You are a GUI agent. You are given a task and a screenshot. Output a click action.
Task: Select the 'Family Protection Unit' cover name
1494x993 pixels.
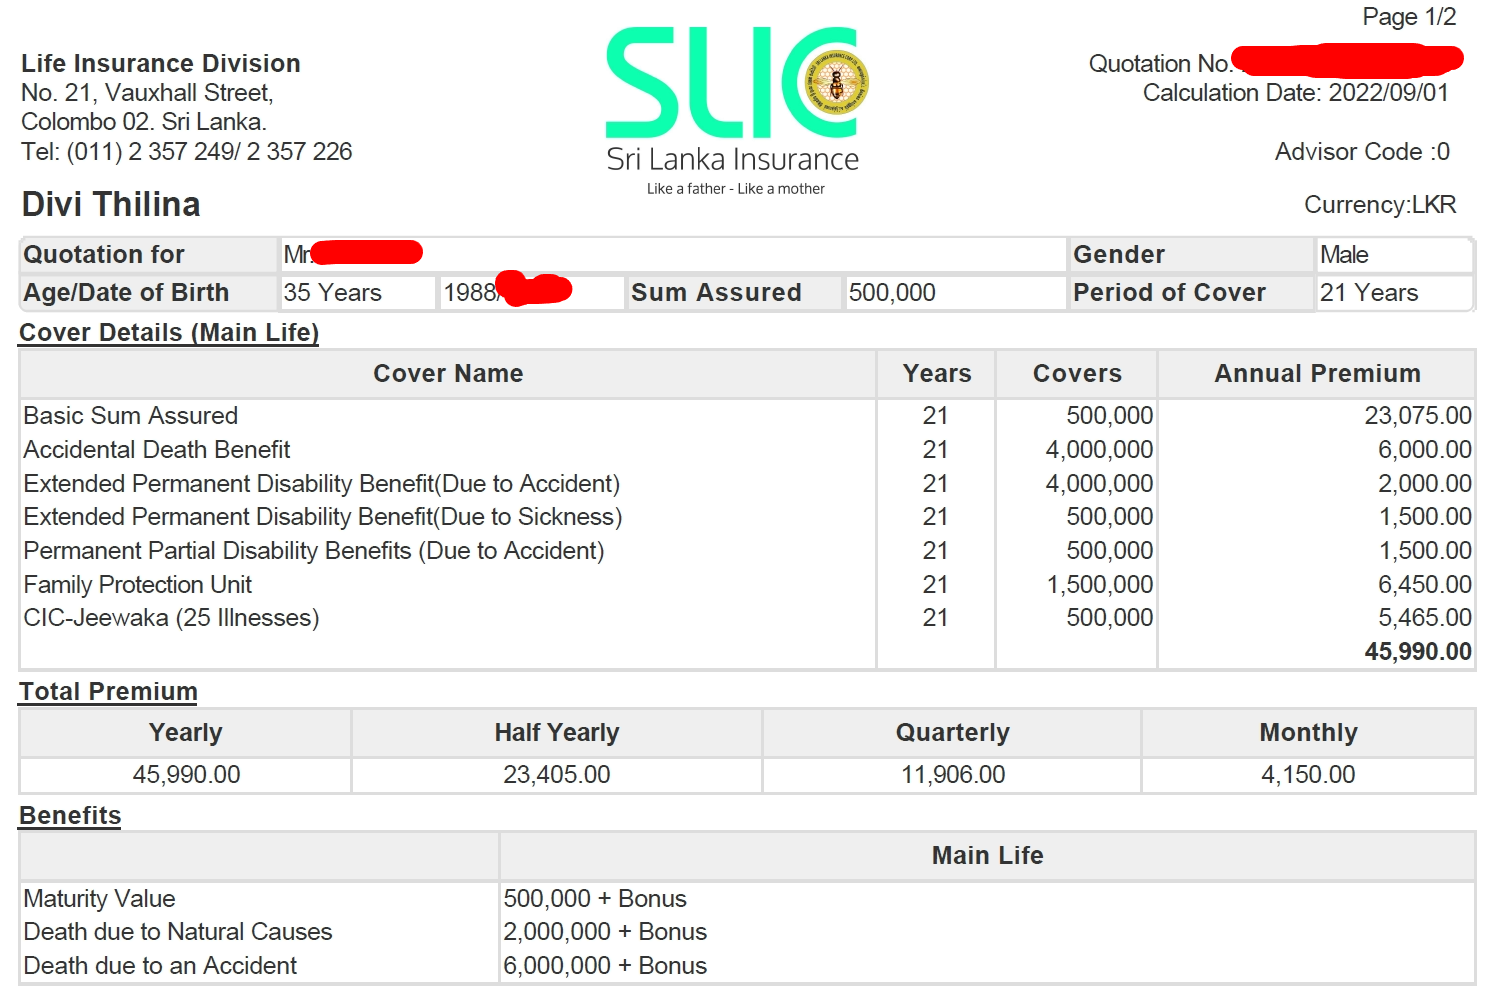click(x=138, y=585)
